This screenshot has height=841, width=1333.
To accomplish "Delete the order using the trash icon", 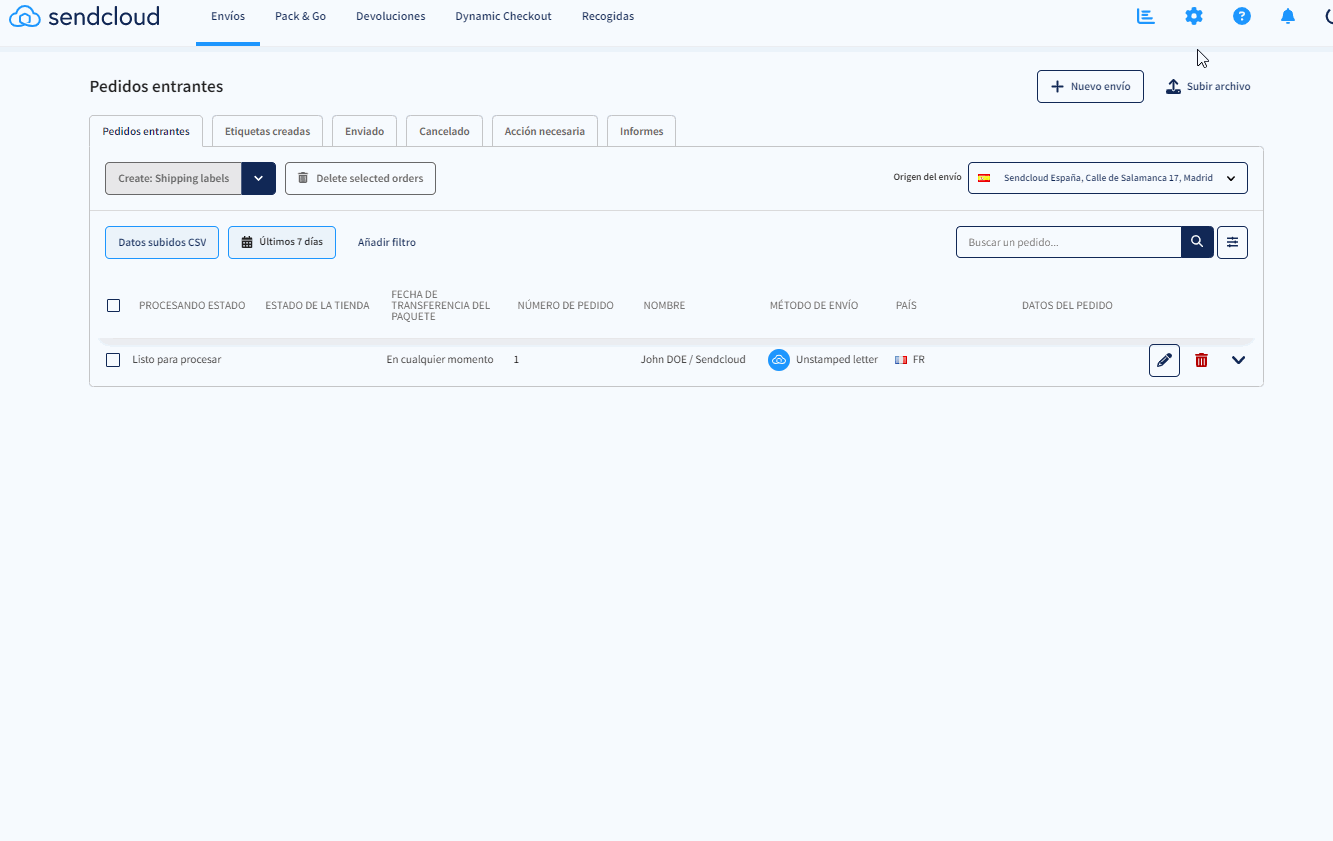I will tap(1201, 360).
